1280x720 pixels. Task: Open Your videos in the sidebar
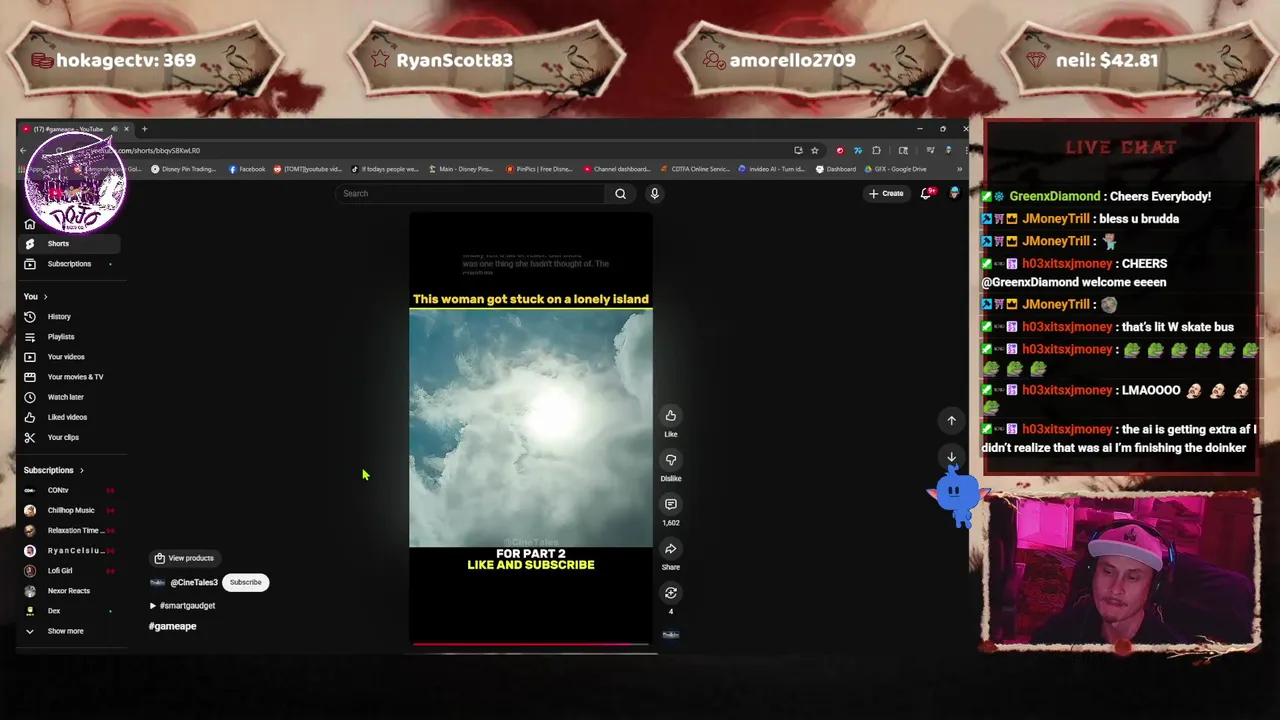coord(68,357)
